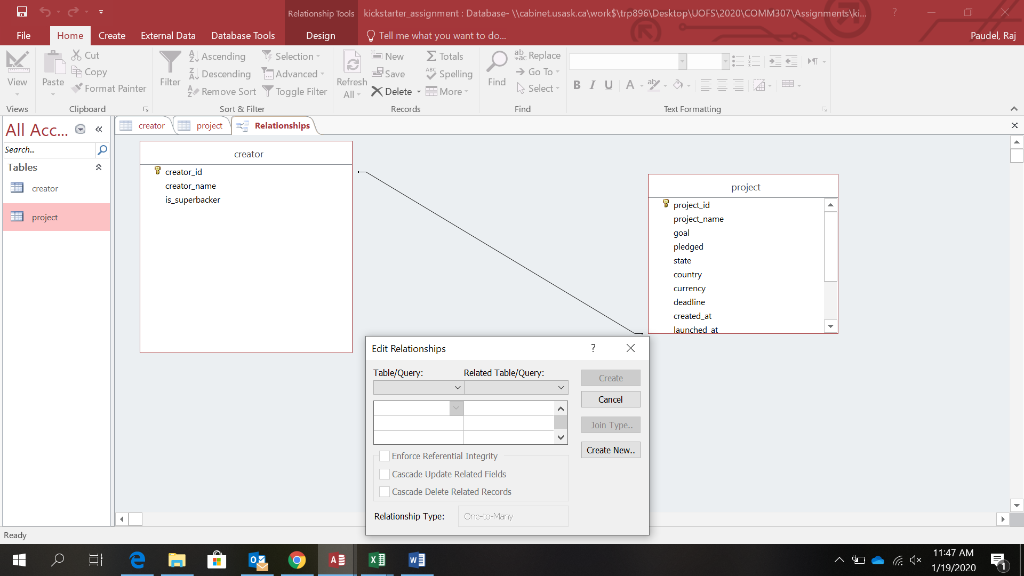Viewport: 1024px width, 576px height.
Task: Click Create New.. button
Action: coord(611,450)
